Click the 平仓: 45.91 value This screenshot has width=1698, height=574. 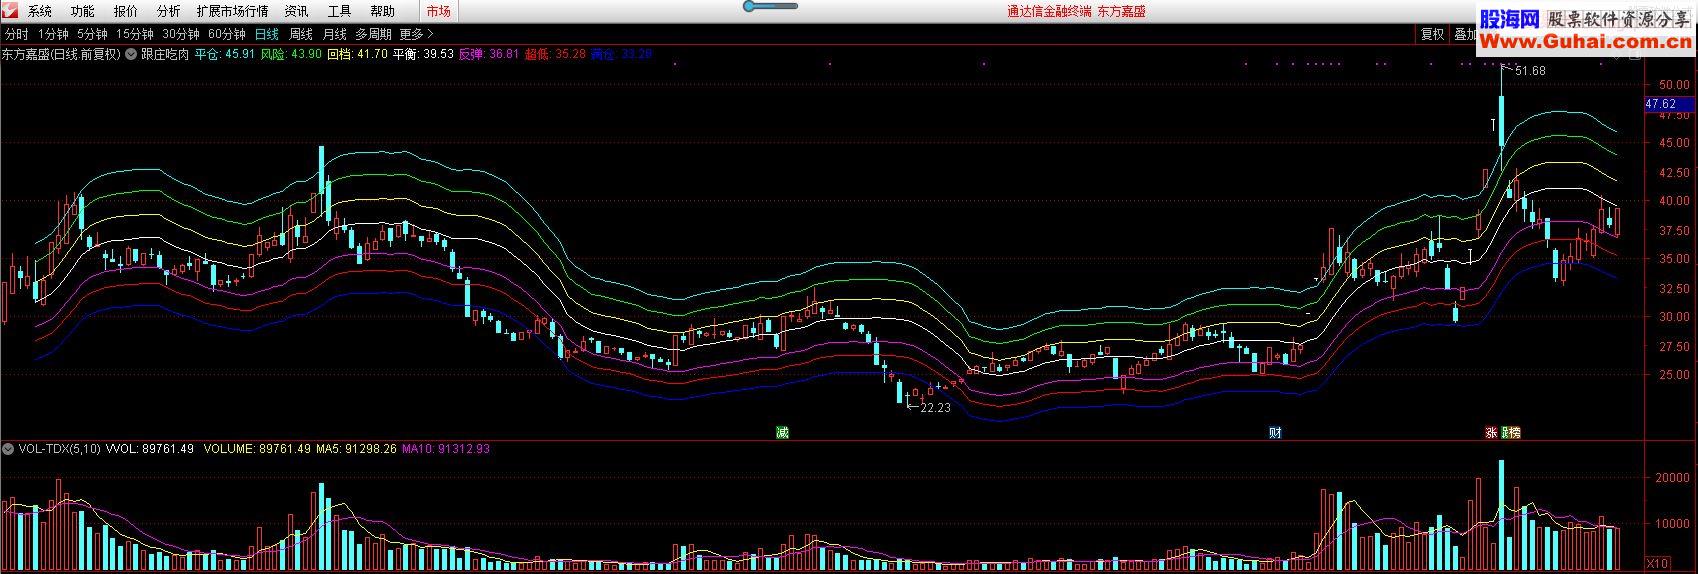[x=225, y=54]
